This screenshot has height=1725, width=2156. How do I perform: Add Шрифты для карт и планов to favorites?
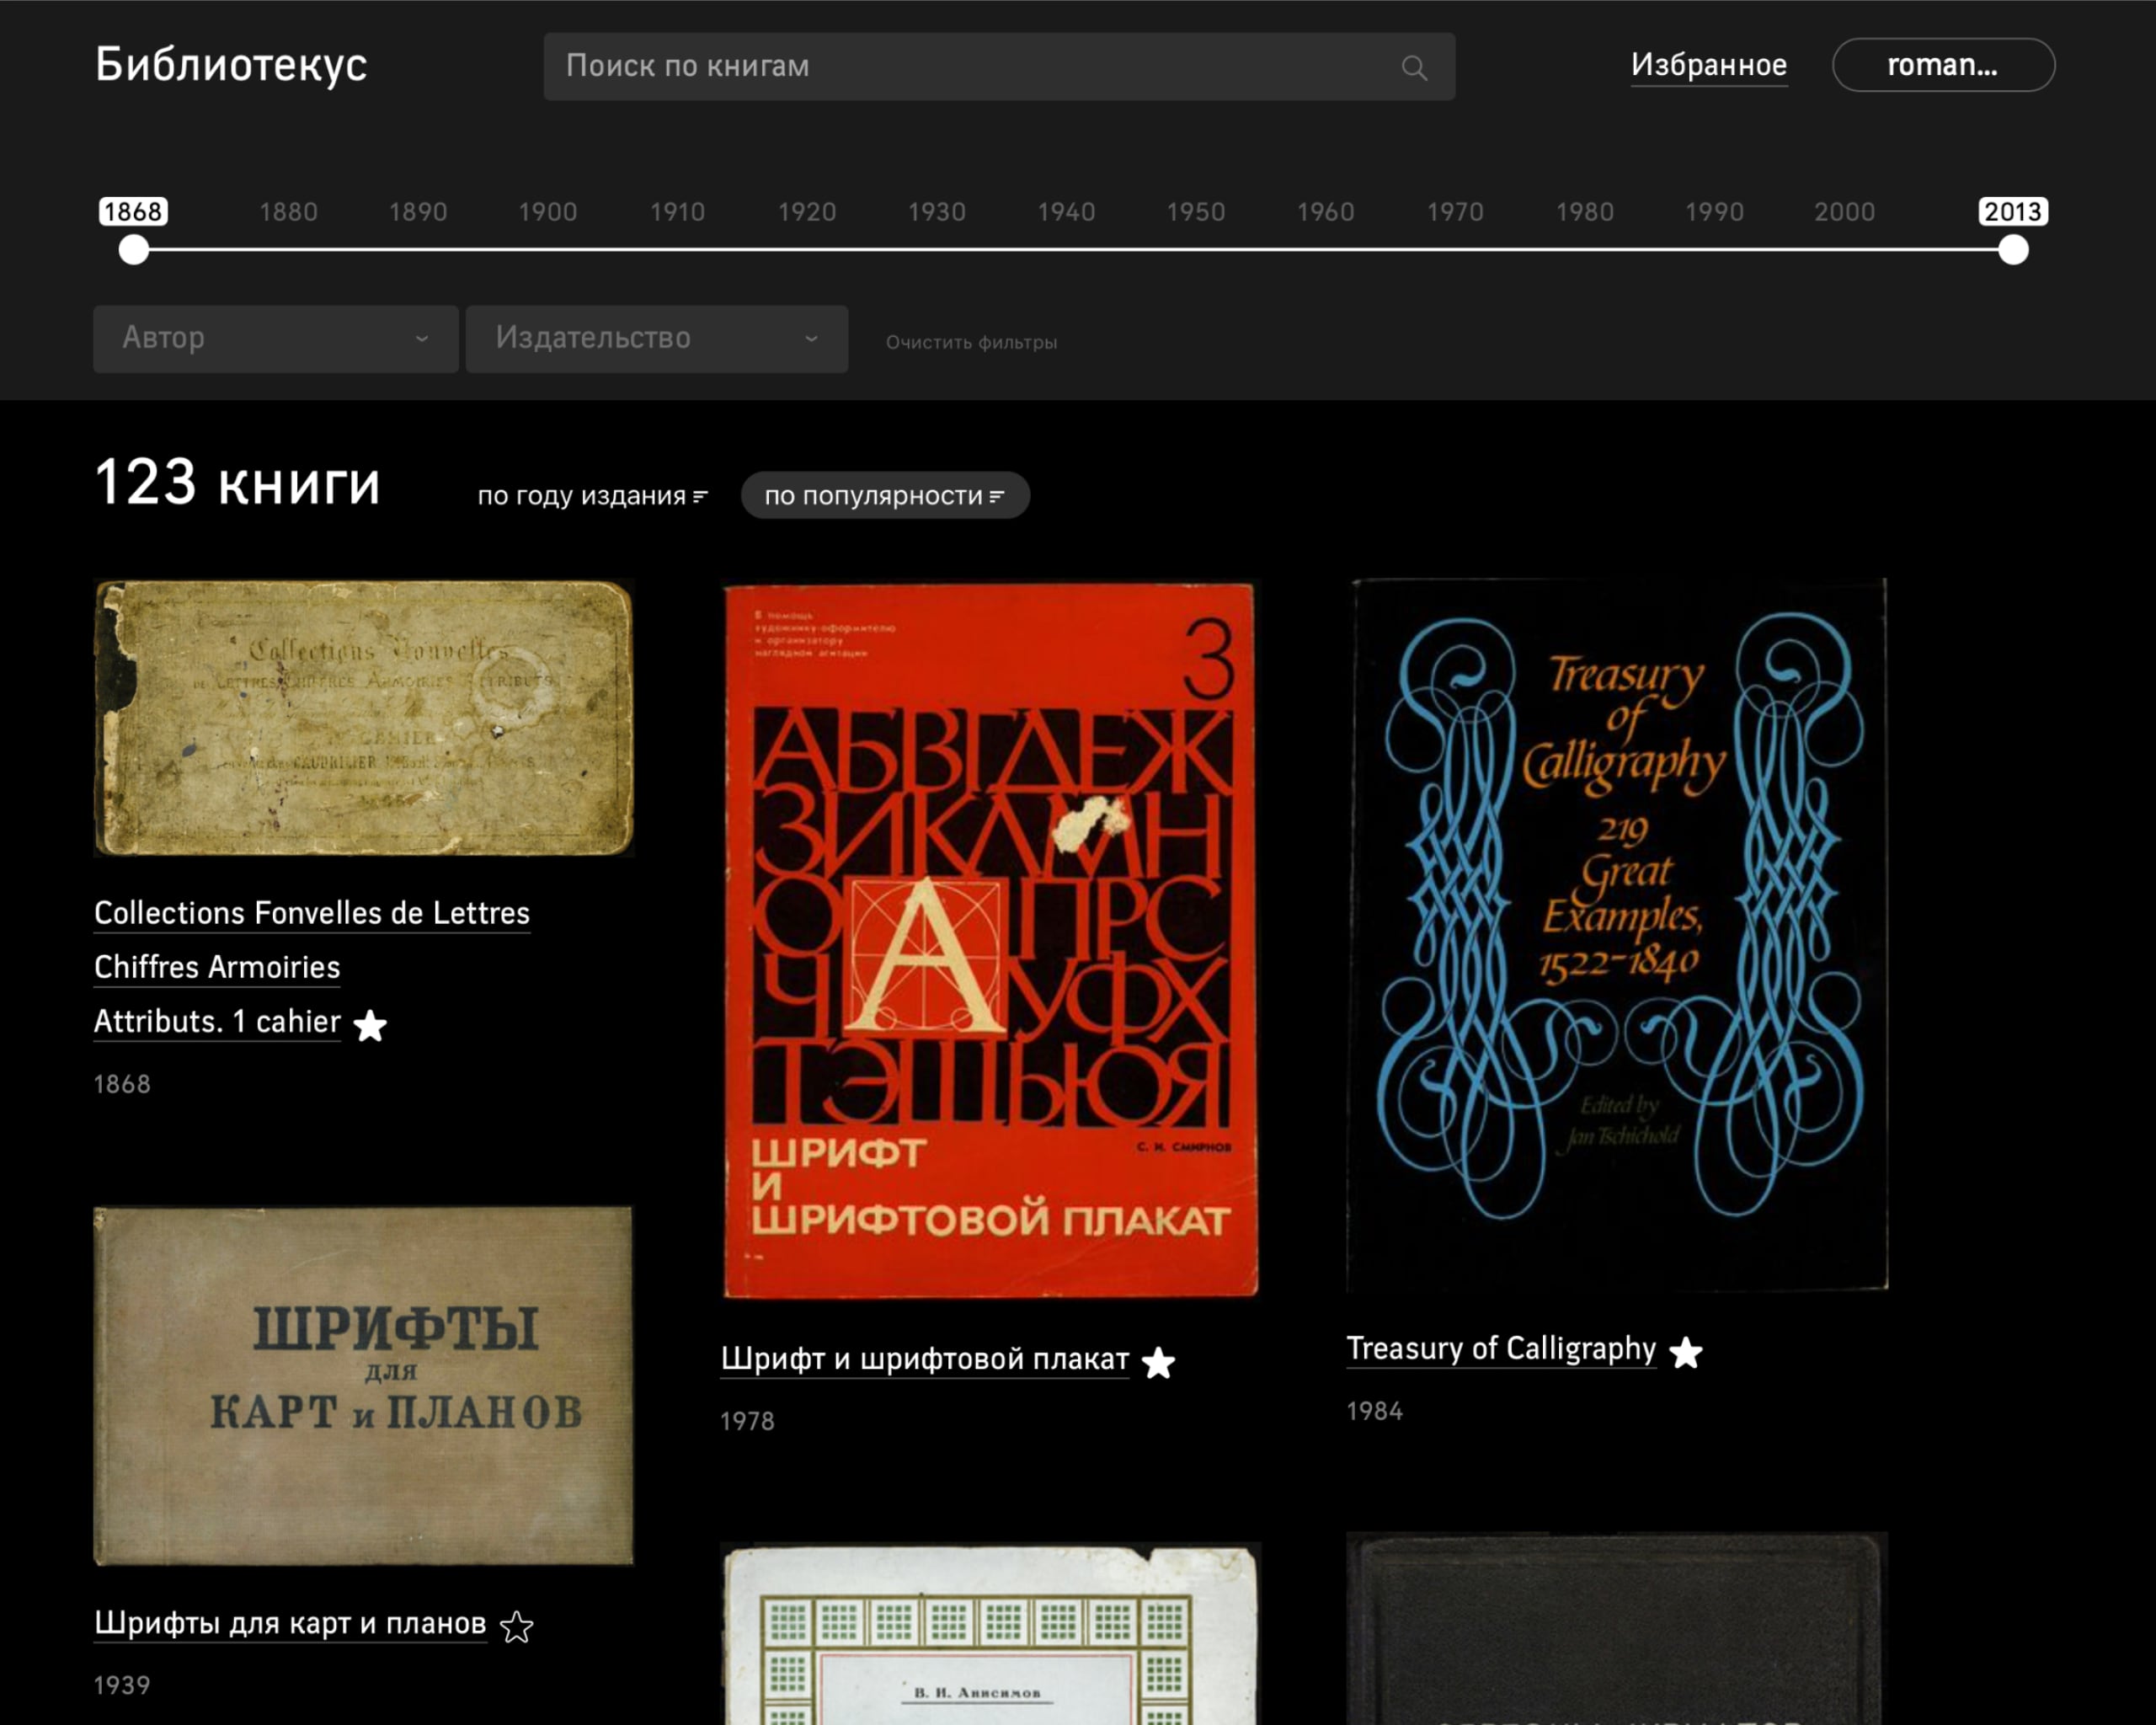tap(516, 1626)
